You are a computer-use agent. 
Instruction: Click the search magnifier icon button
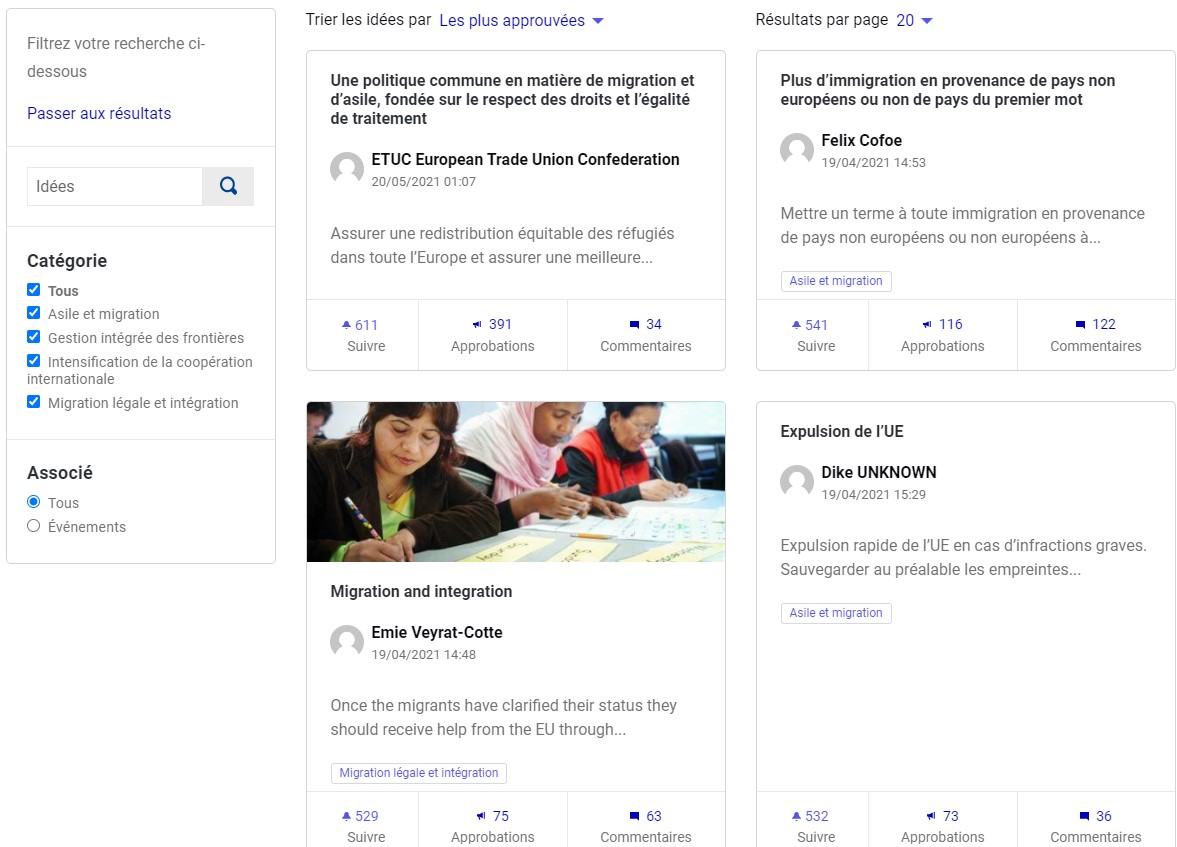click(228, 186)
